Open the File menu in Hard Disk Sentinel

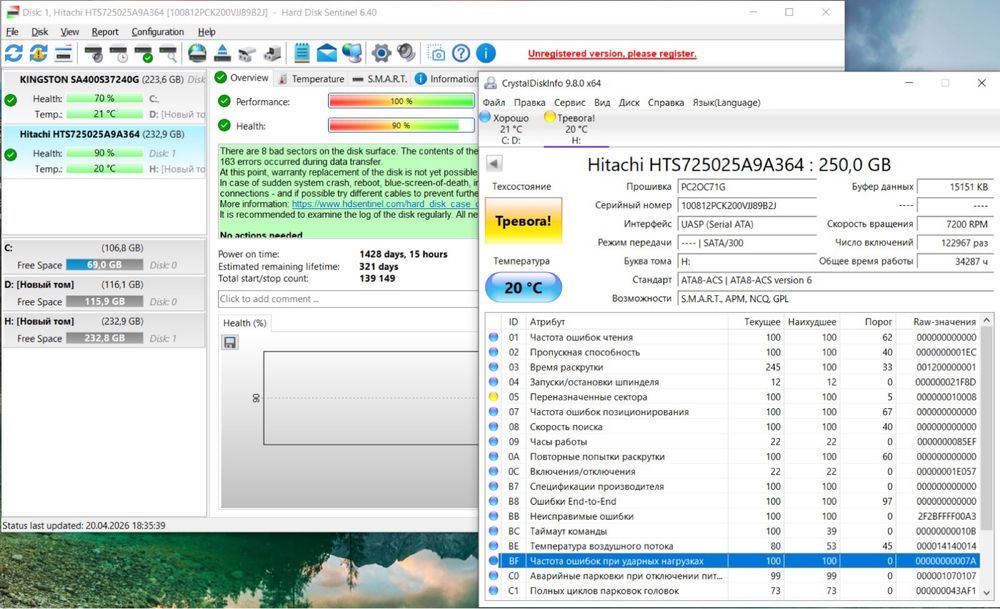click(12, 32)
